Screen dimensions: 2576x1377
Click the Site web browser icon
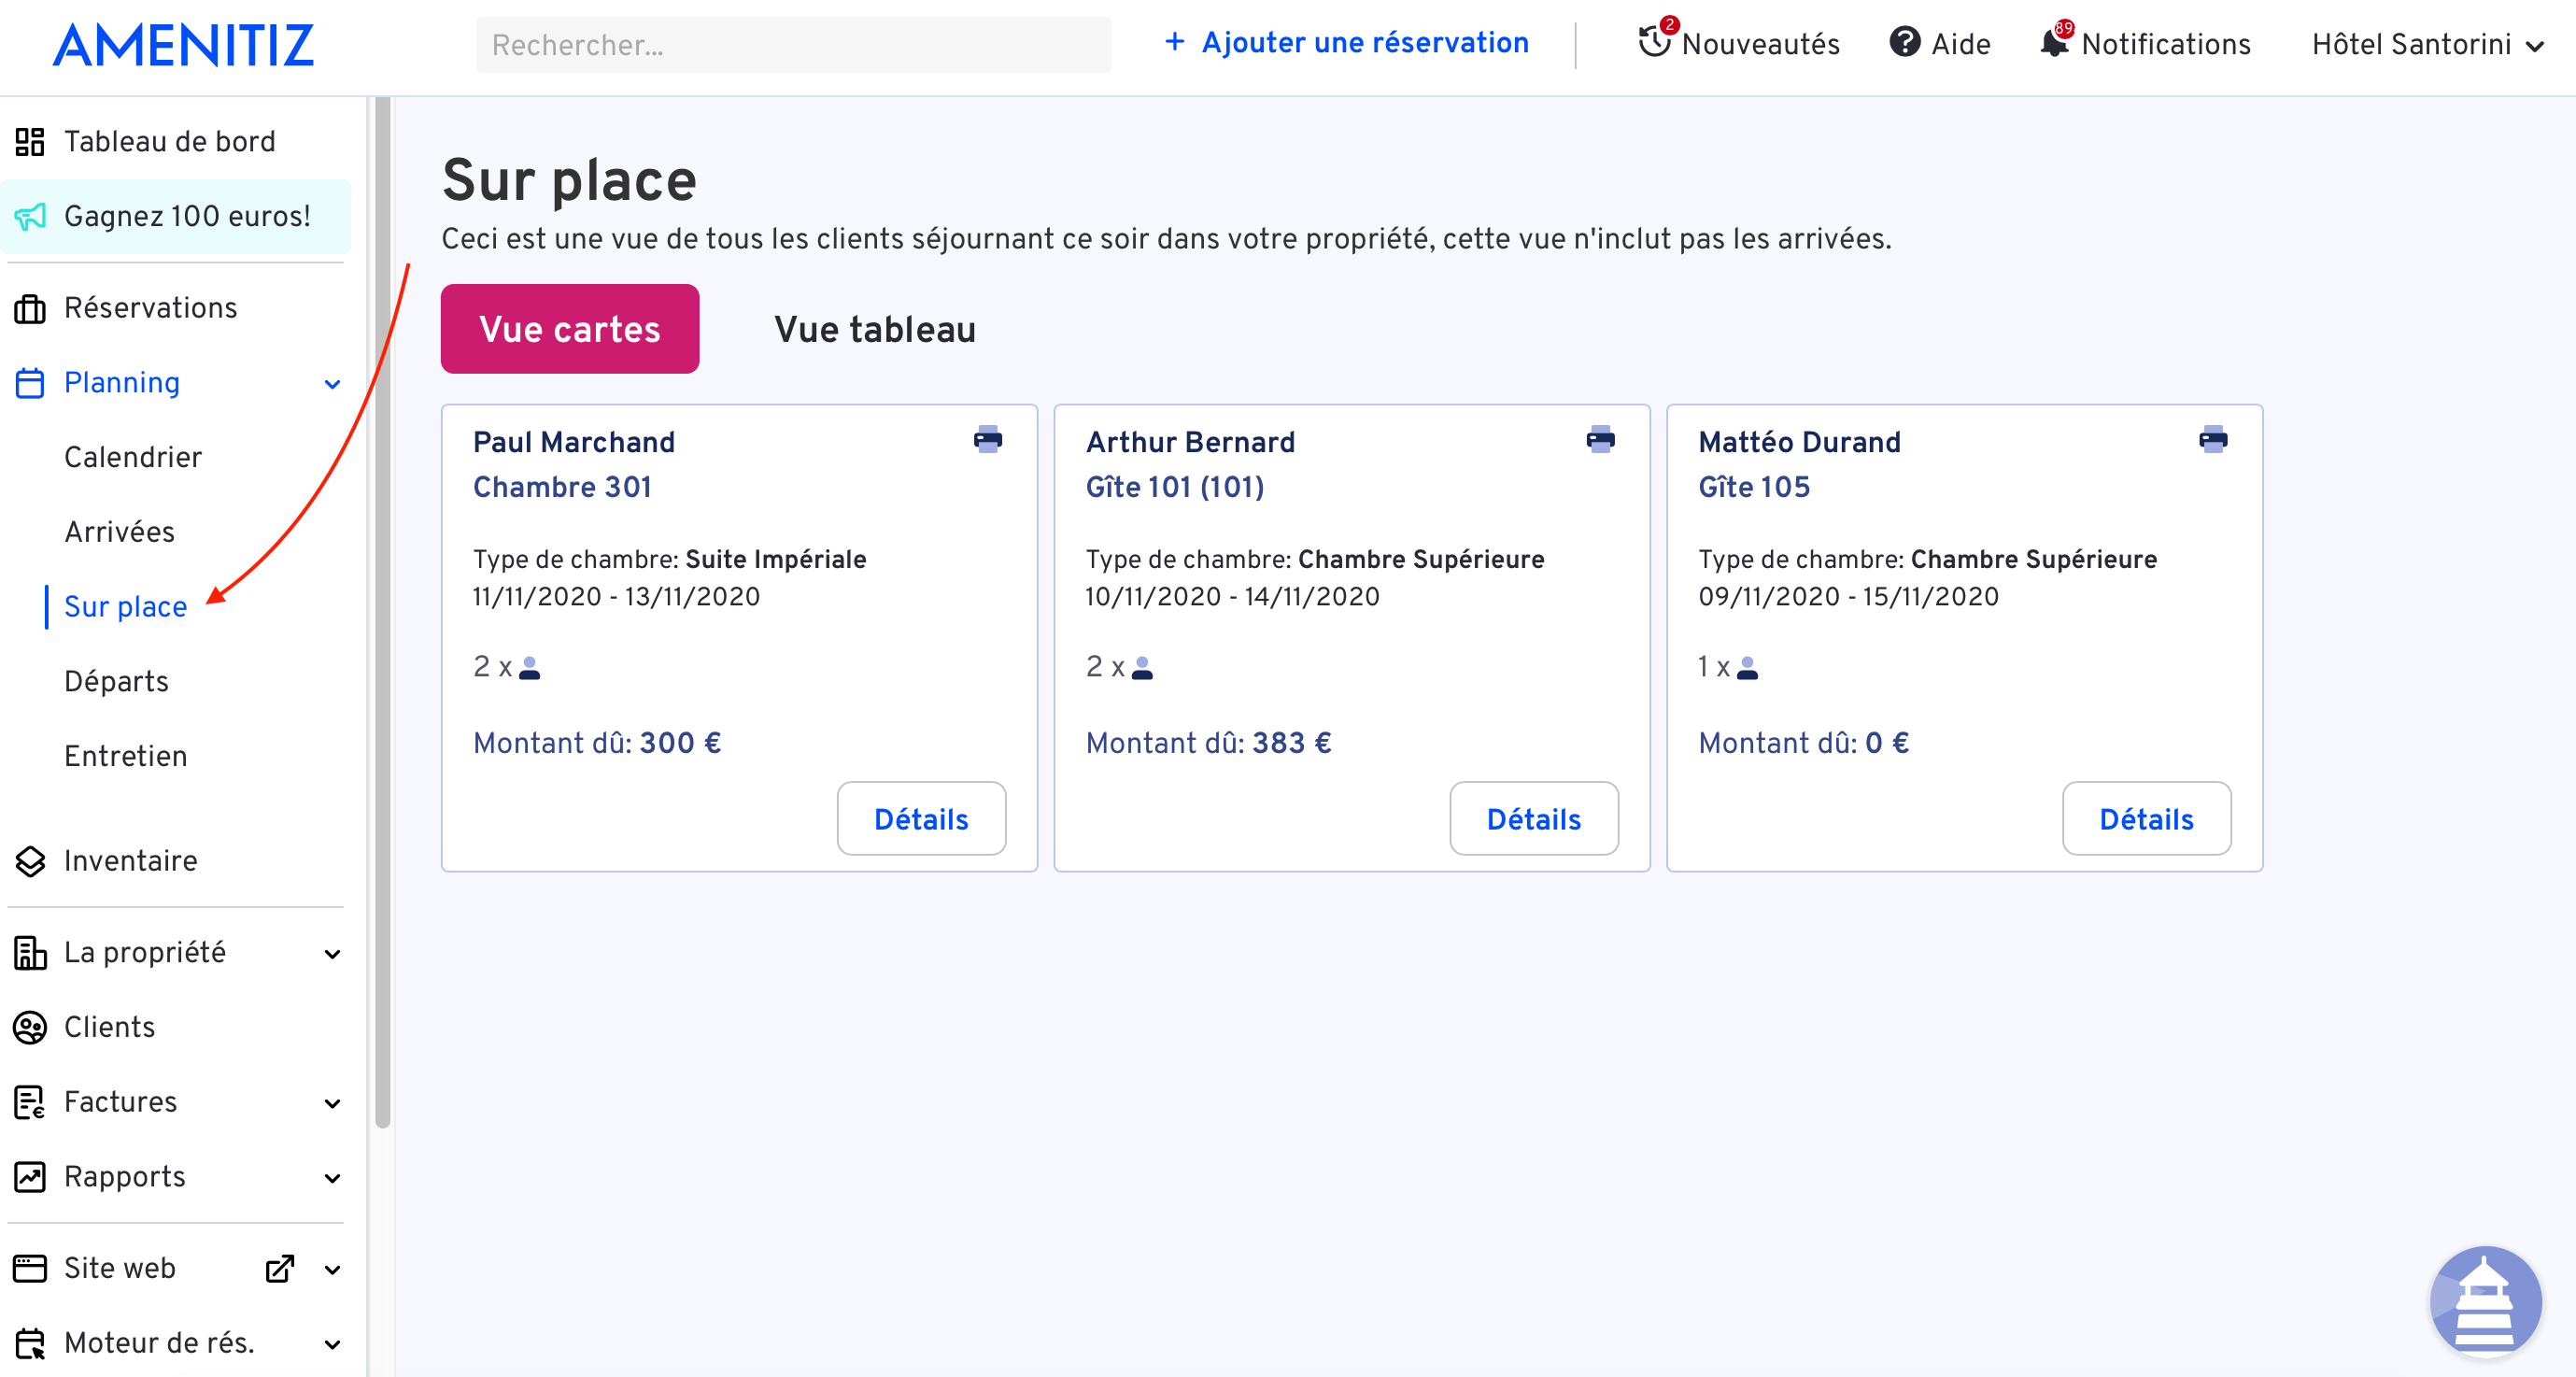tap(30, 1268)
